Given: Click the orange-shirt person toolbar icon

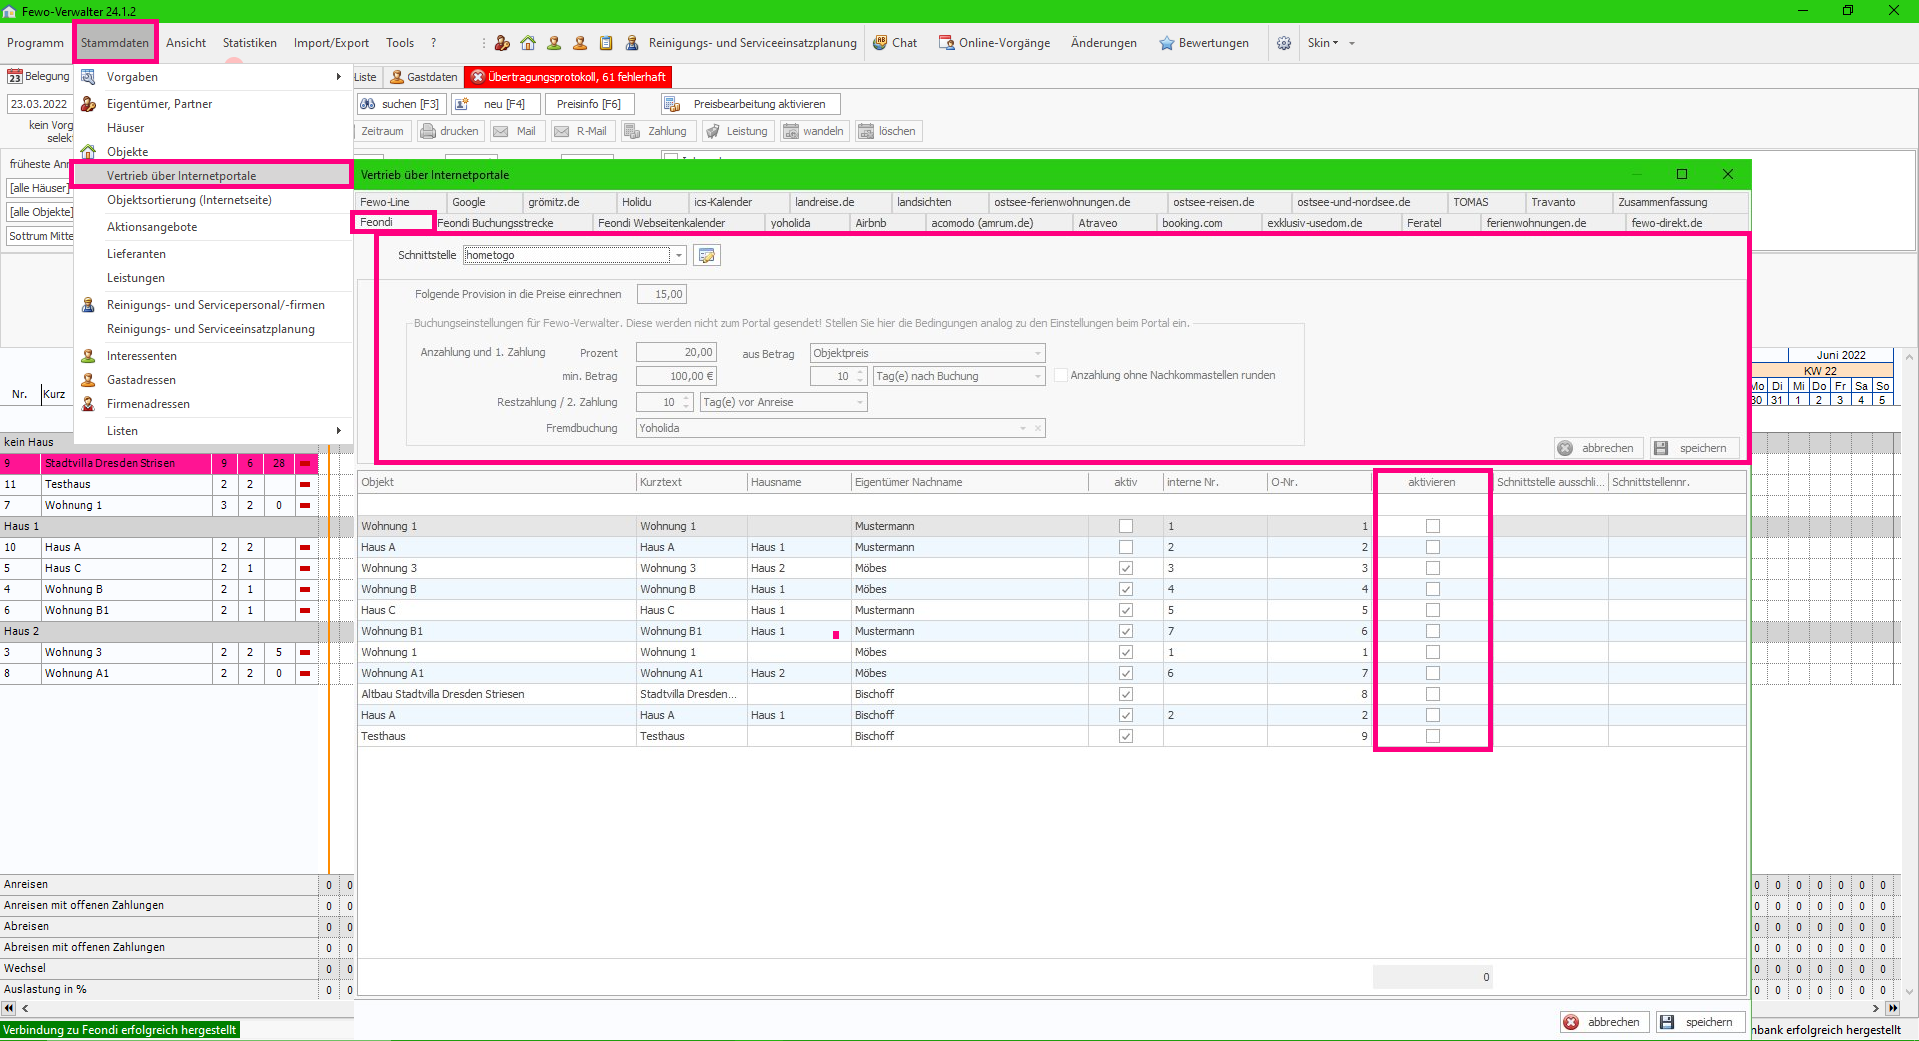Looking at the screenshot, I should pos(580,43).
